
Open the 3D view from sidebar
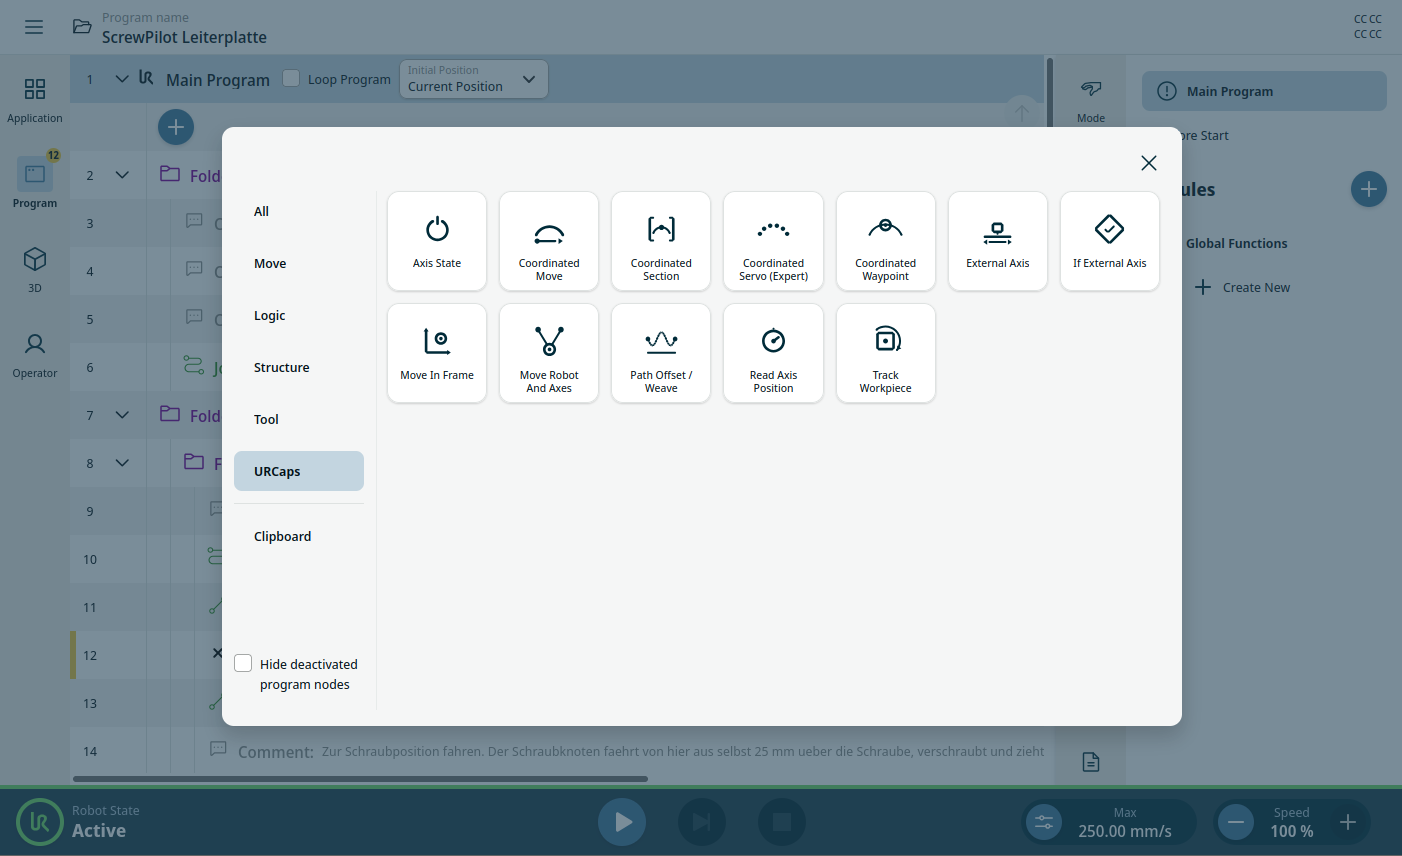click(x=35, y=270)
